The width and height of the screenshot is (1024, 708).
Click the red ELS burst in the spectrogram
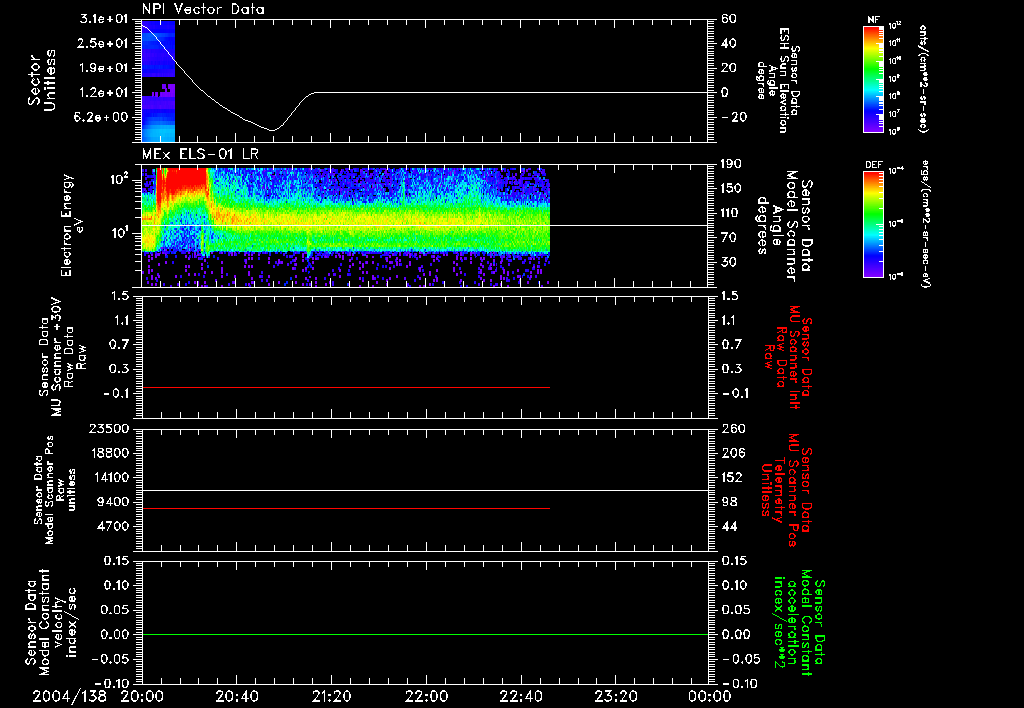[x=183, y=182]
